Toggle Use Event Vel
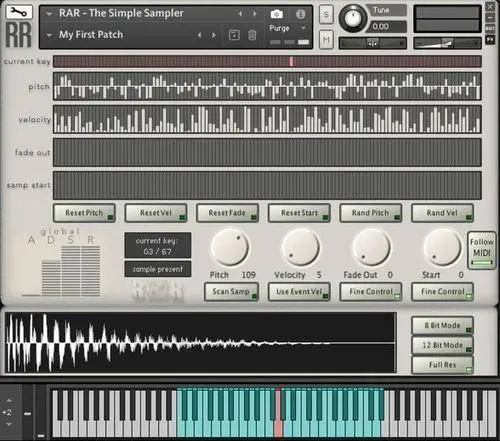This screenshot has height=441, width=500. (x=299, y=292)
